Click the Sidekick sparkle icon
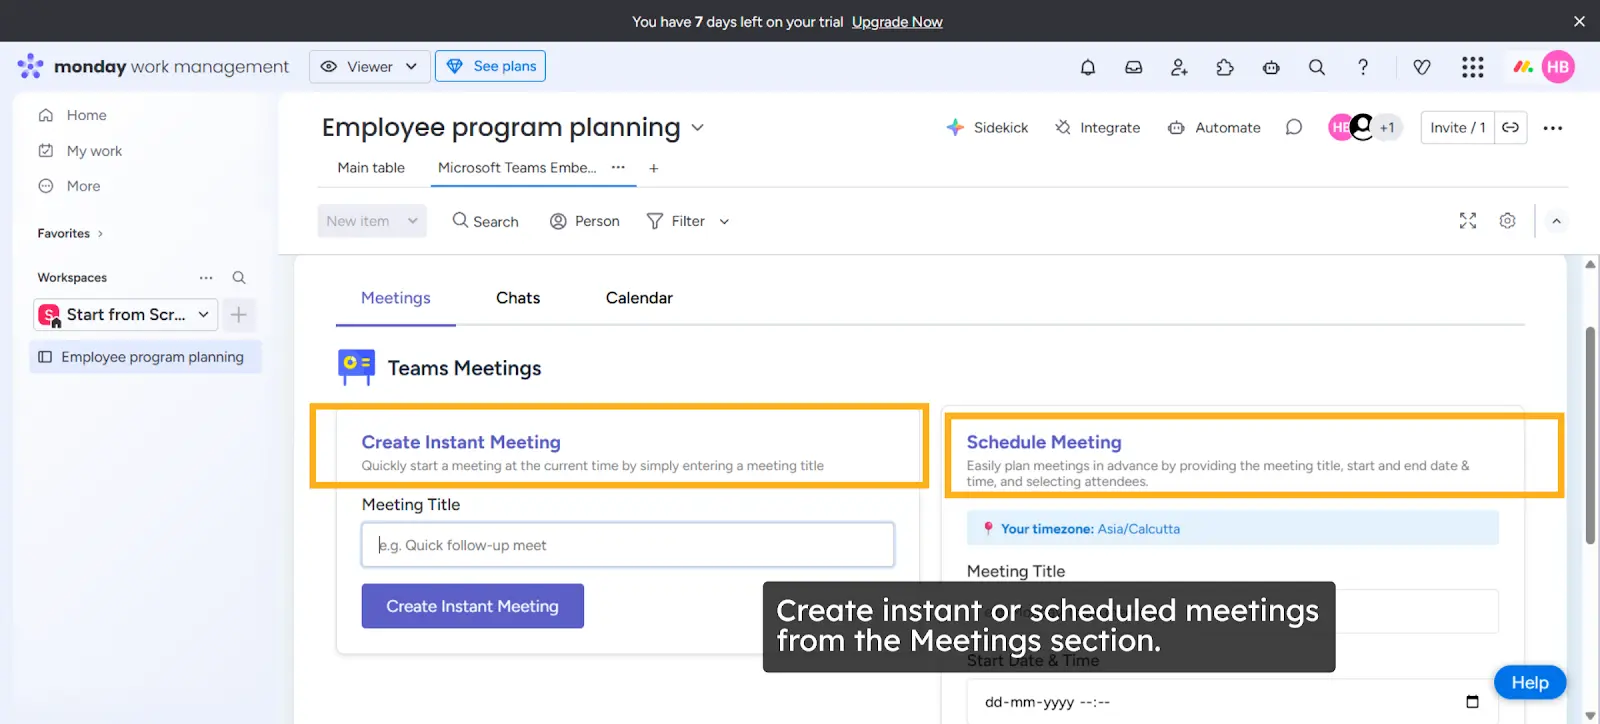This screenshot has width=1600, height=724. pyautogui.click(x=953, y=127)
